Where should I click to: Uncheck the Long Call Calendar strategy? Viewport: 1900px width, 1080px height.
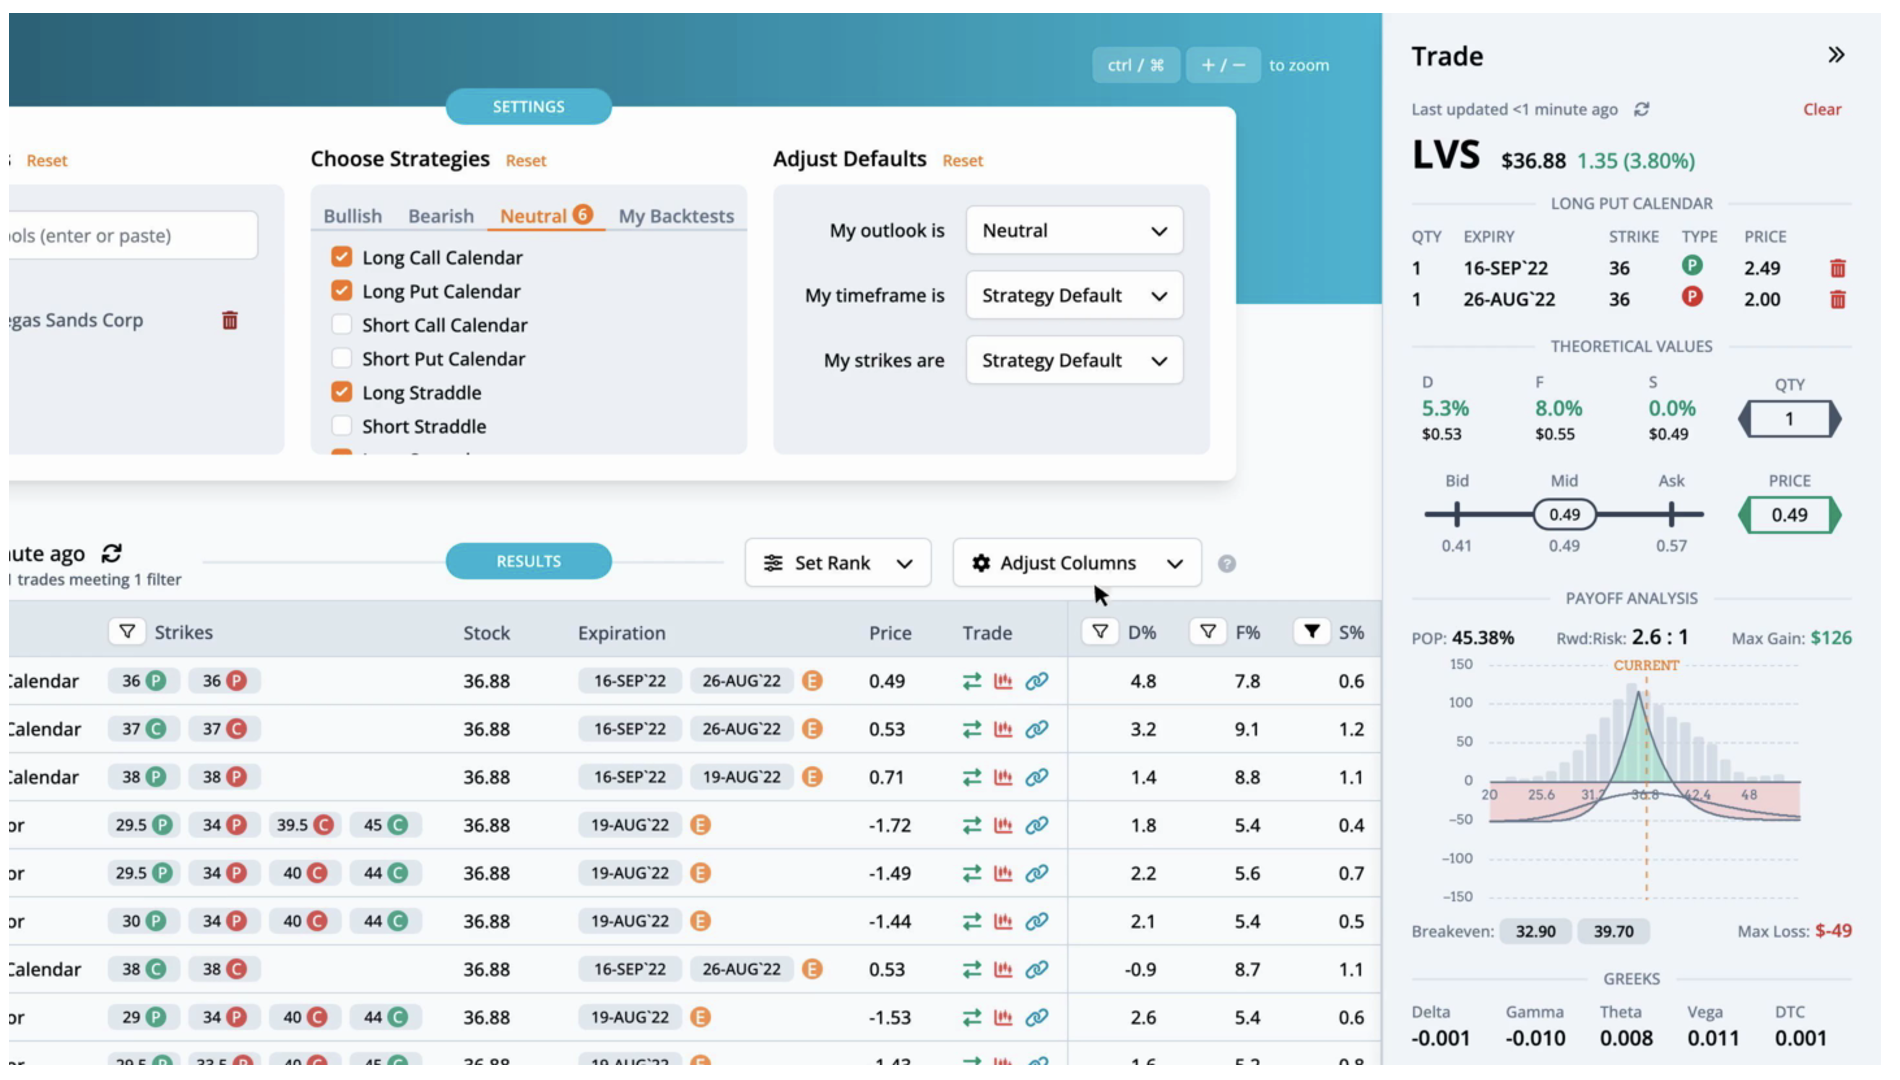(341, 257)
